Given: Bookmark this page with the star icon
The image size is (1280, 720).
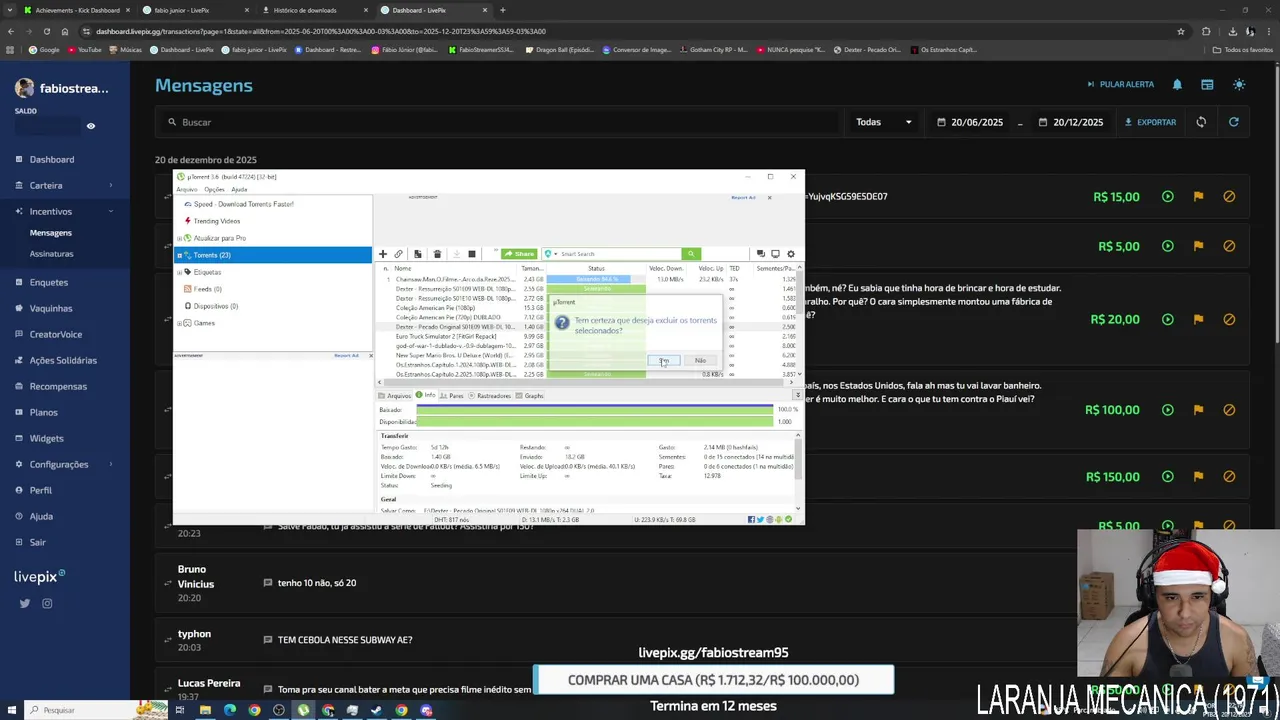Looking at the screenshot, I should [x=1181, y=31].
